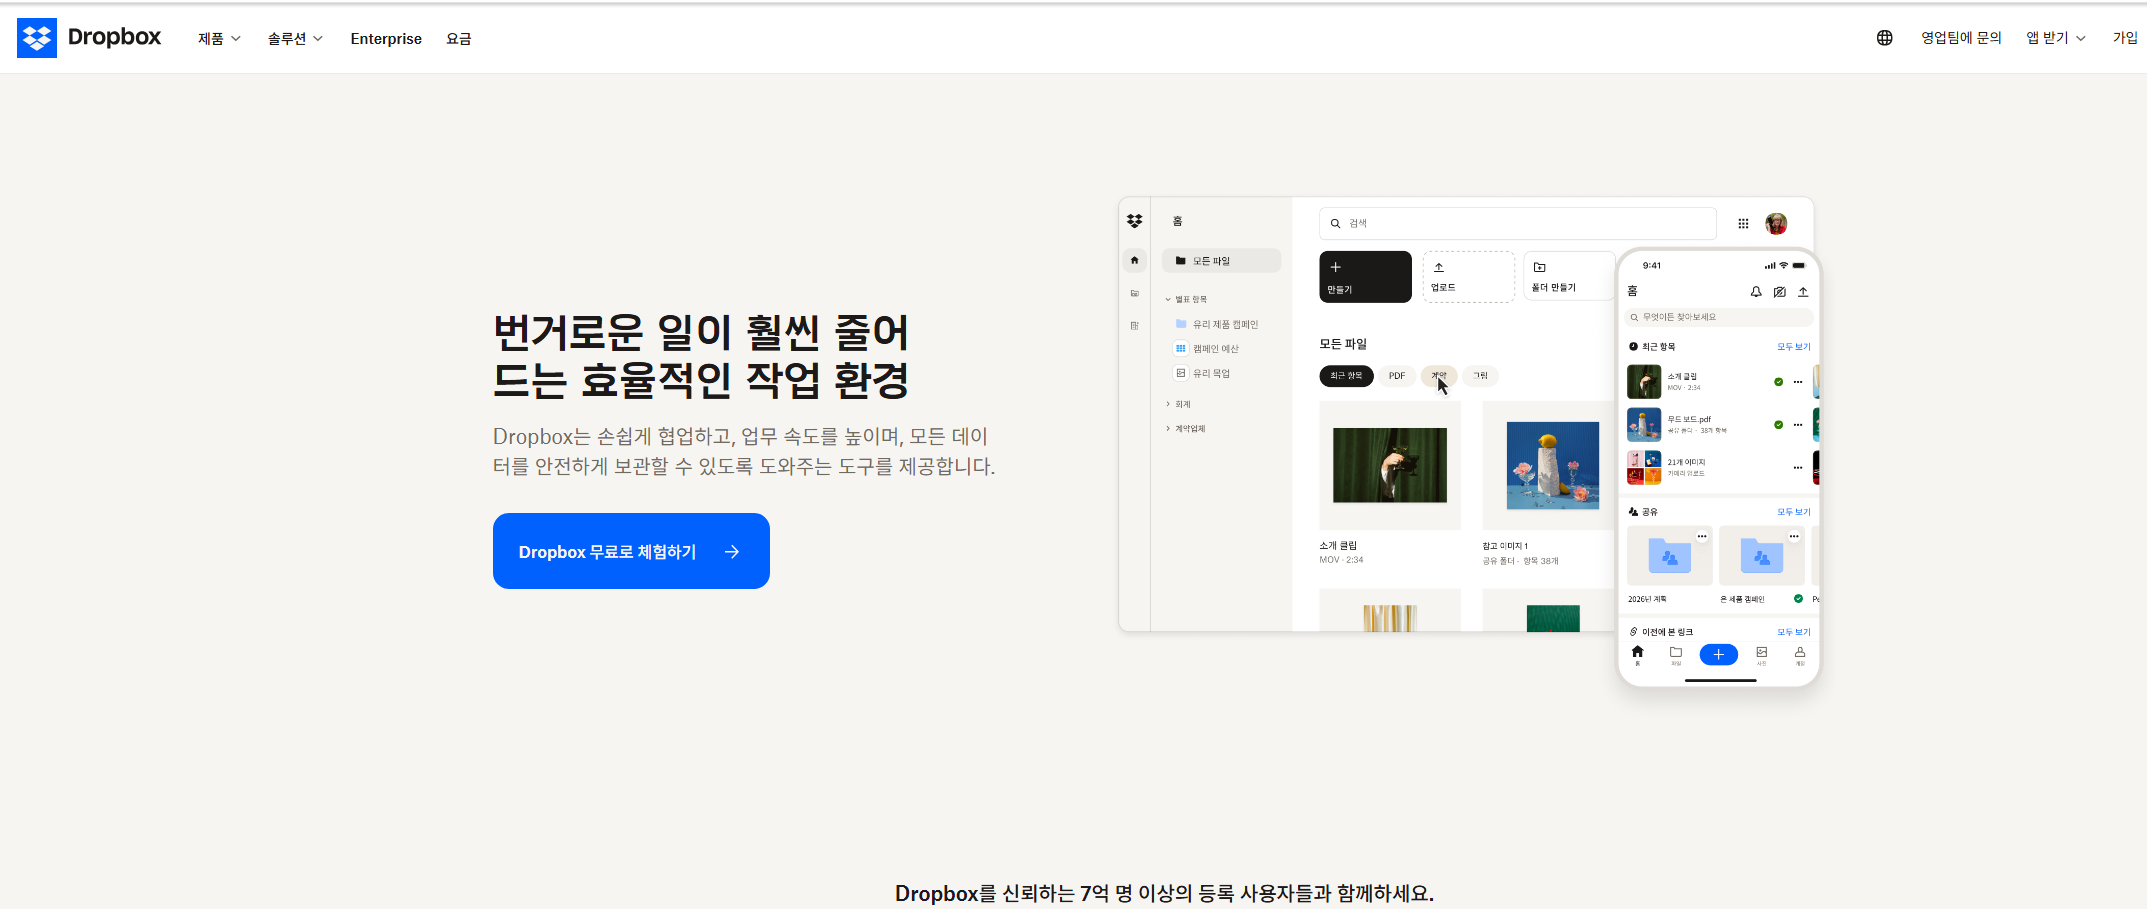
Task: Open the 요금 pricing page
Action: pos(459,39)
